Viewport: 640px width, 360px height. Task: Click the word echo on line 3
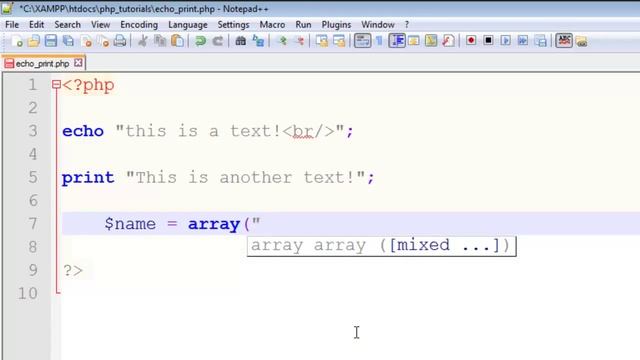click(83, 131)
